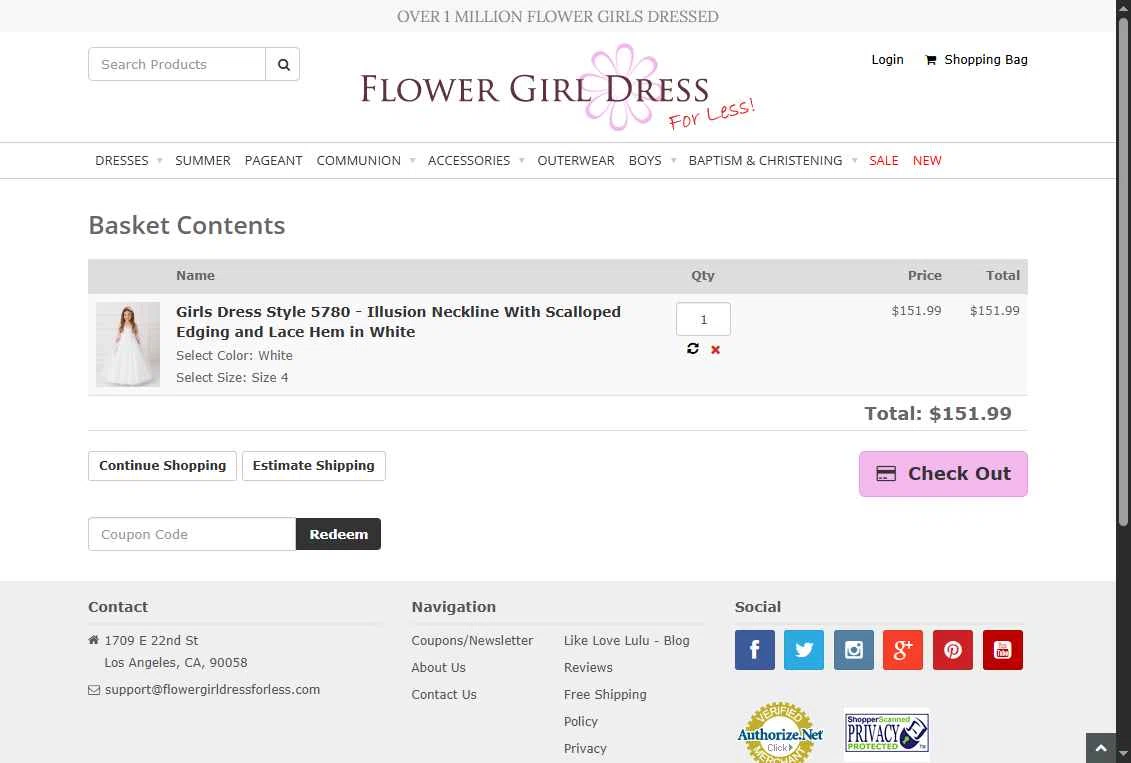Open the Pinterest social icon

click(x=953, y=650)
